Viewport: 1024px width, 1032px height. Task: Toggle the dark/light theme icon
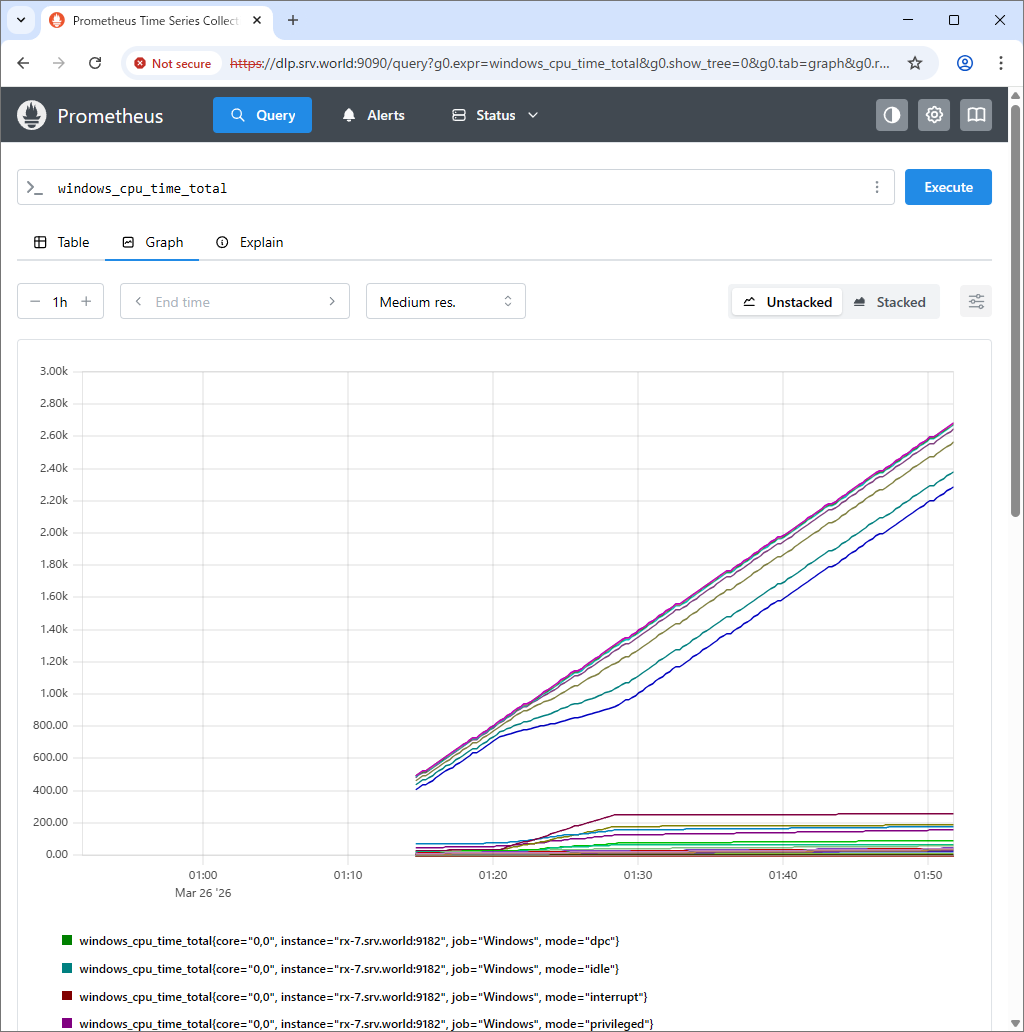click(x=892, y=115)
